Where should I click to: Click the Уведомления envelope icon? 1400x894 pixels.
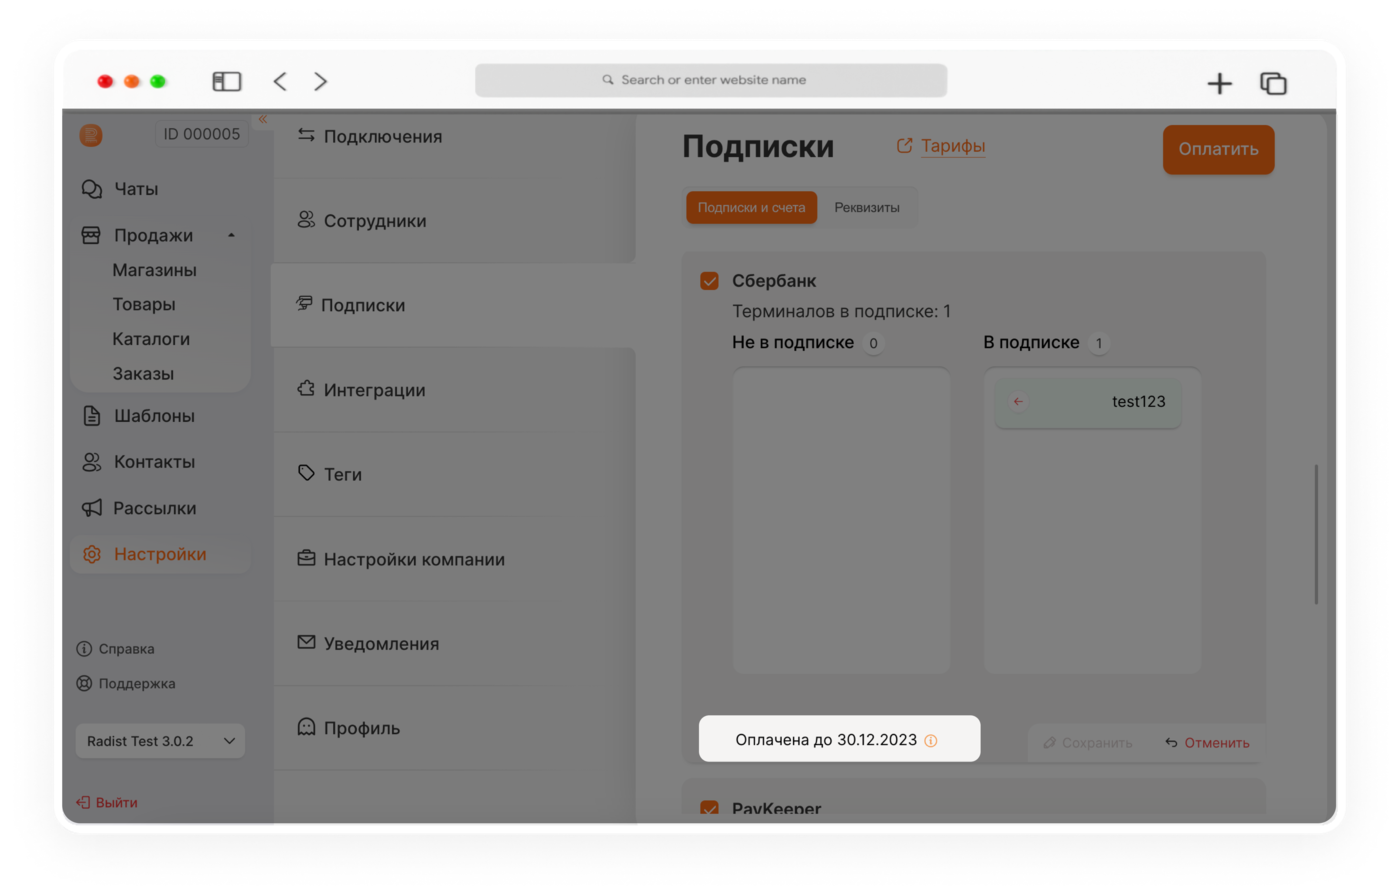(x=306, y=642)
